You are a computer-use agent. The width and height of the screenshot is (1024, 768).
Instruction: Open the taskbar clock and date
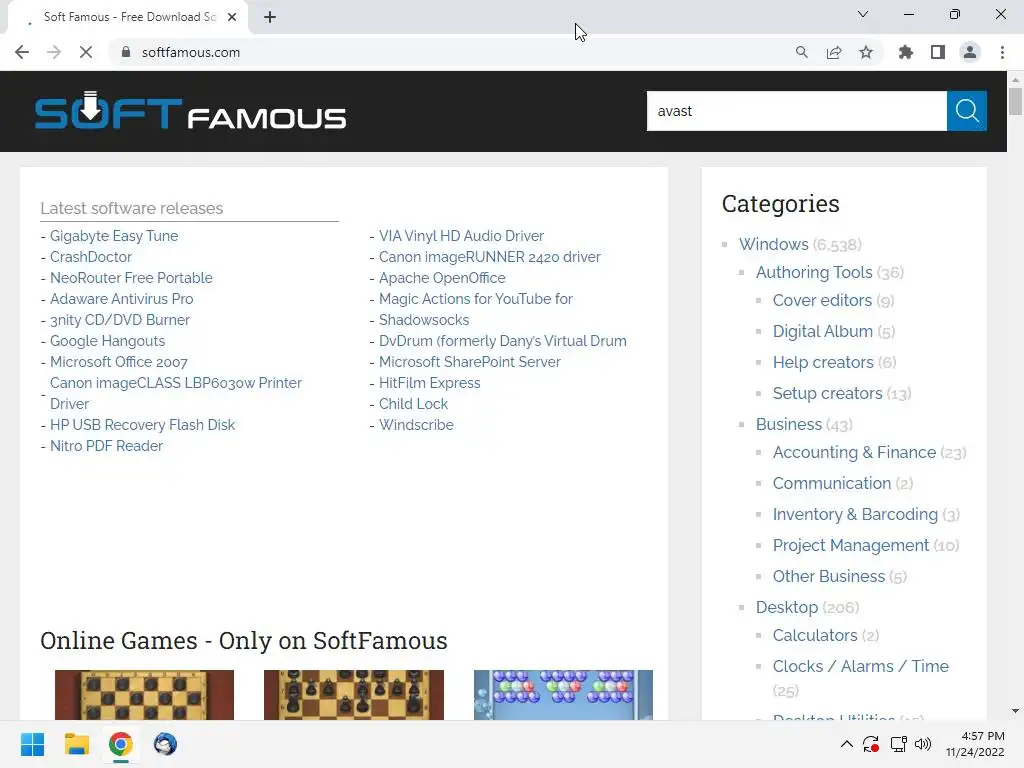pyautogui.click(x=976, y=744)
